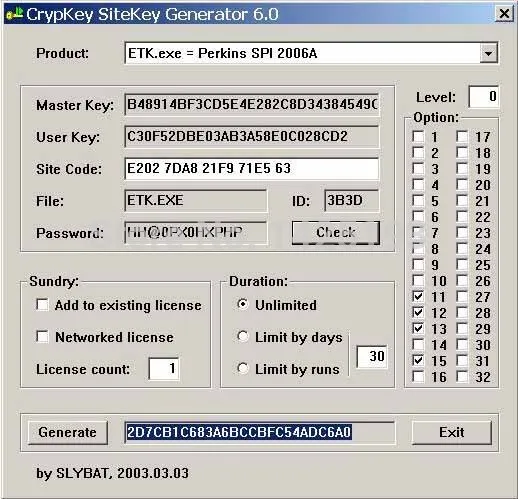Check Option 26 checkbox
518x499 pixels.
462,280
